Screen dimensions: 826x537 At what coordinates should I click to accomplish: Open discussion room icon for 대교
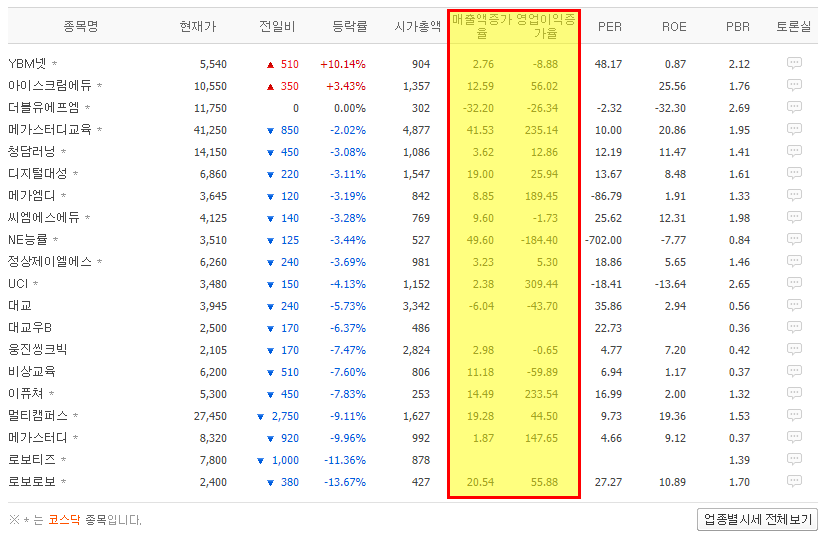tap(794, 305)
